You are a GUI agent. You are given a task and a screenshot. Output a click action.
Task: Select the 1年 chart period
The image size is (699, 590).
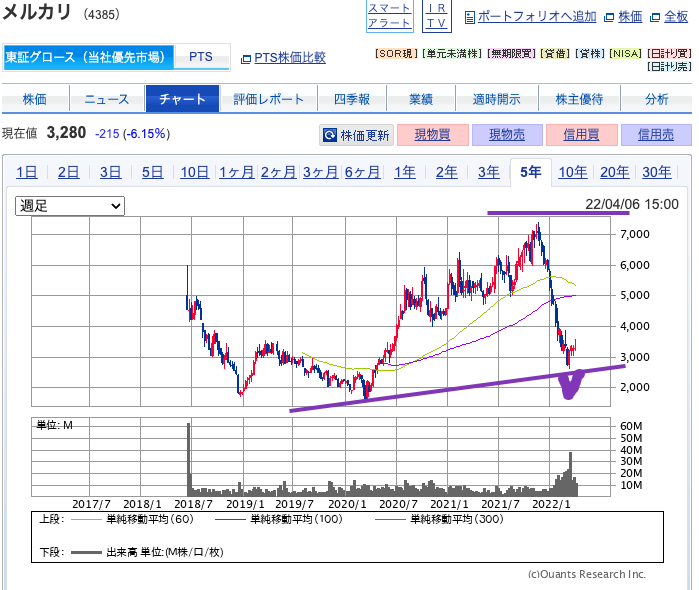click(405, 172)
